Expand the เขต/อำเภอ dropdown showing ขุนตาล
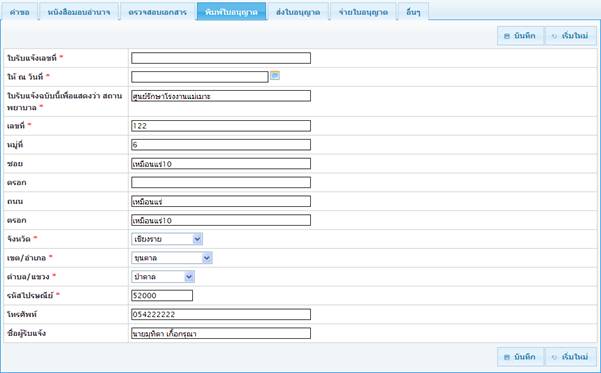This screenshot has height=373, width=601. coord(171,258)
